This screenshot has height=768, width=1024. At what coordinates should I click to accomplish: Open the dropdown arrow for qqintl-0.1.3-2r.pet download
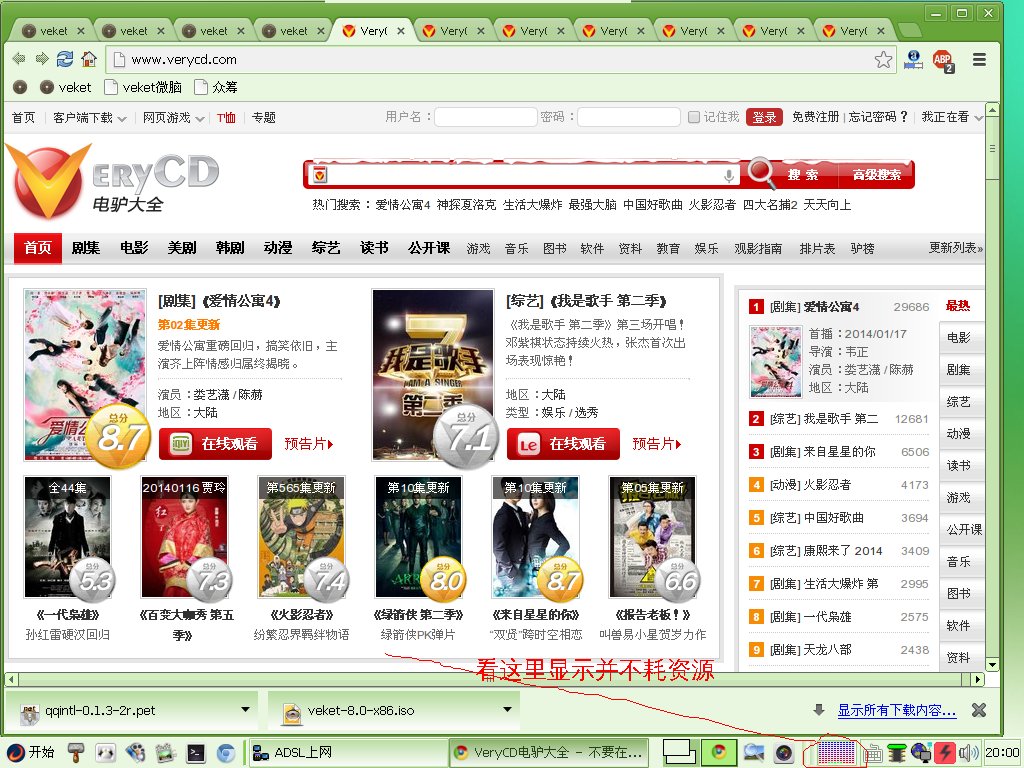[x=246, y=709]
